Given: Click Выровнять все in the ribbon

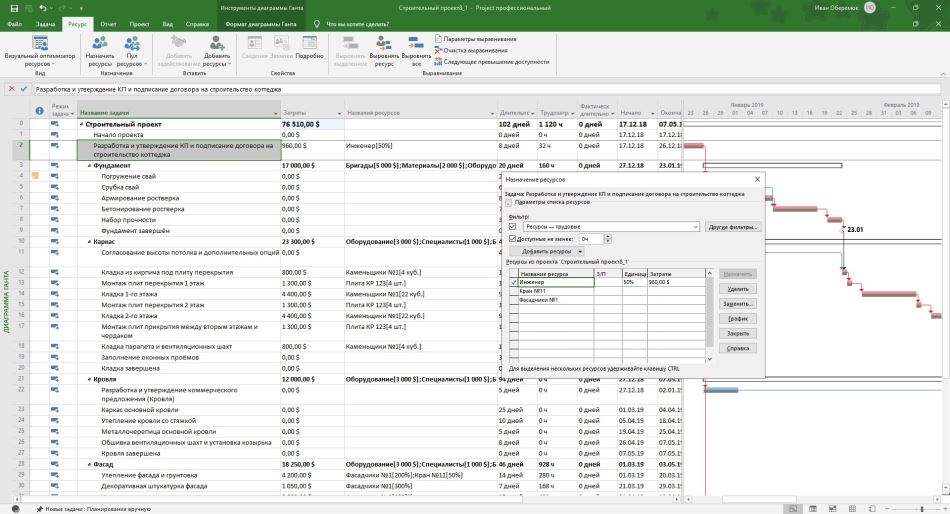Looking at the screenshot, I should click(416, 51).
